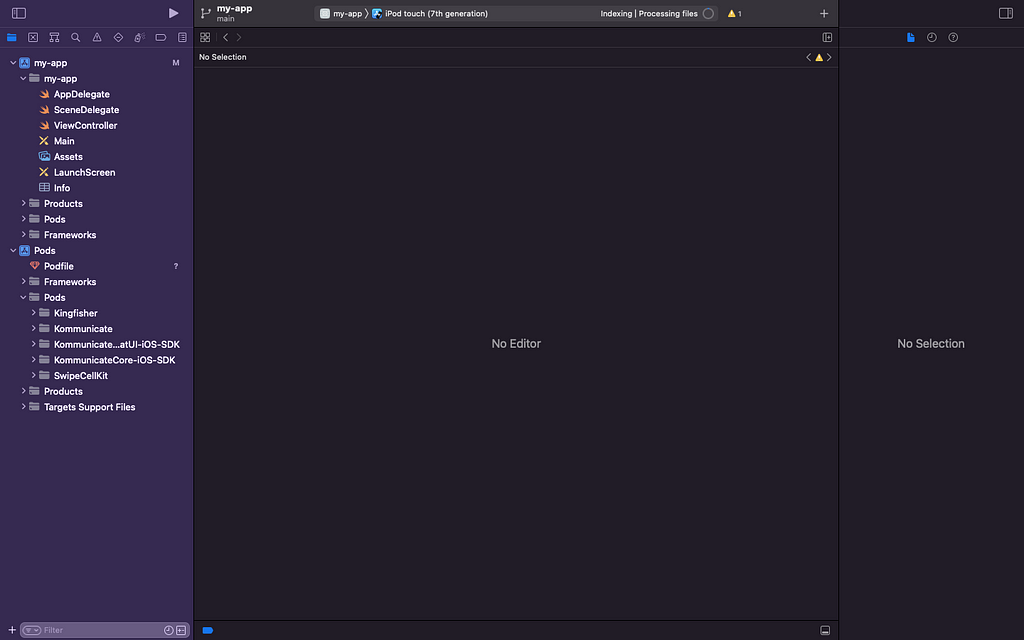Screen dimensions: 1024x640
Task: Expand KommunicateCore-iOS-SDK folder
Action: pos(33,360)
